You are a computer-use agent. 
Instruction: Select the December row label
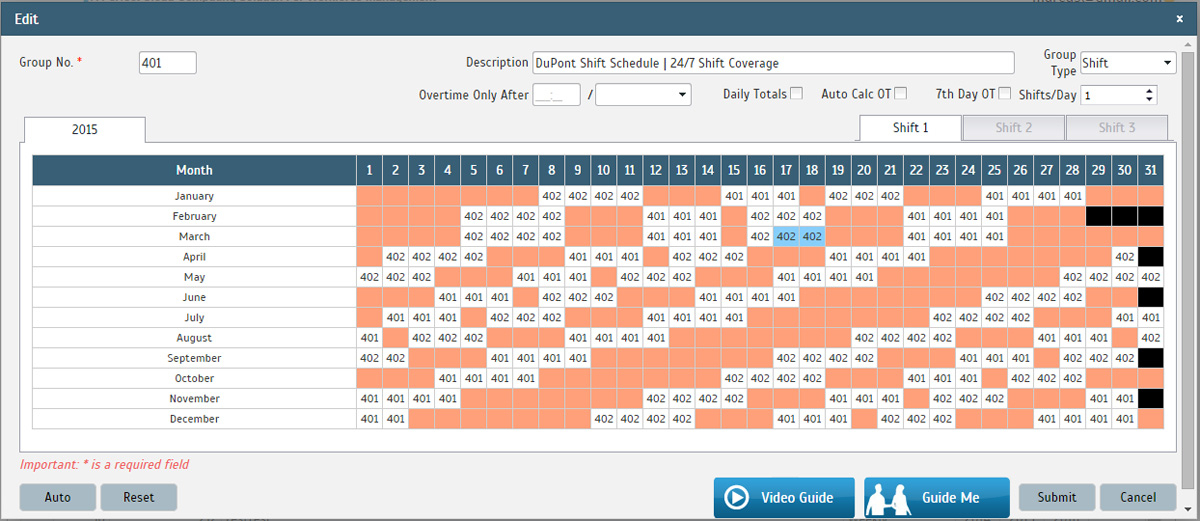[x=195, y=419]
